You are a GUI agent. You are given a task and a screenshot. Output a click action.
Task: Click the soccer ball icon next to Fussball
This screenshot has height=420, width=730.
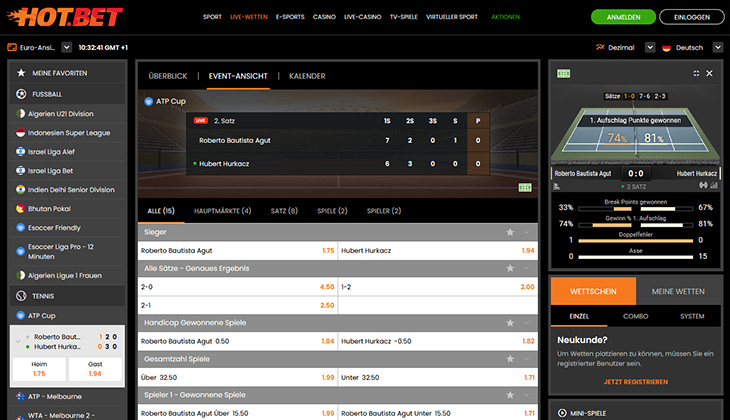[x=21, y=94]
